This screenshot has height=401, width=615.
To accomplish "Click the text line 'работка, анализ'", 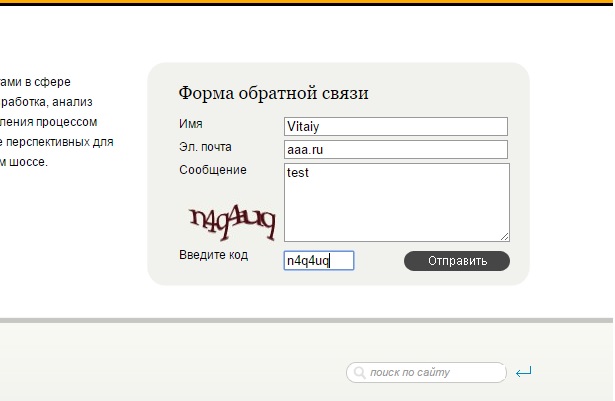I will [x=47, y=101].
